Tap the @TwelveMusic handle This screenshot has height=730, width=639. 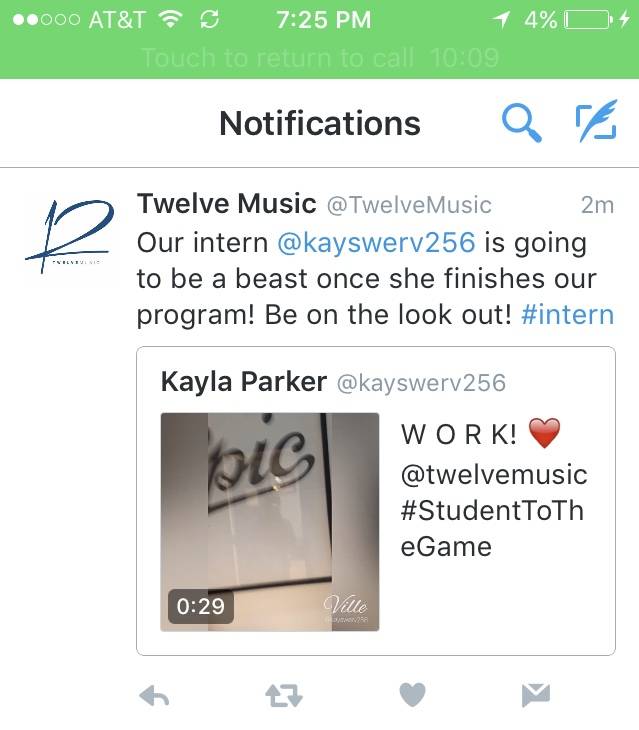409,205
